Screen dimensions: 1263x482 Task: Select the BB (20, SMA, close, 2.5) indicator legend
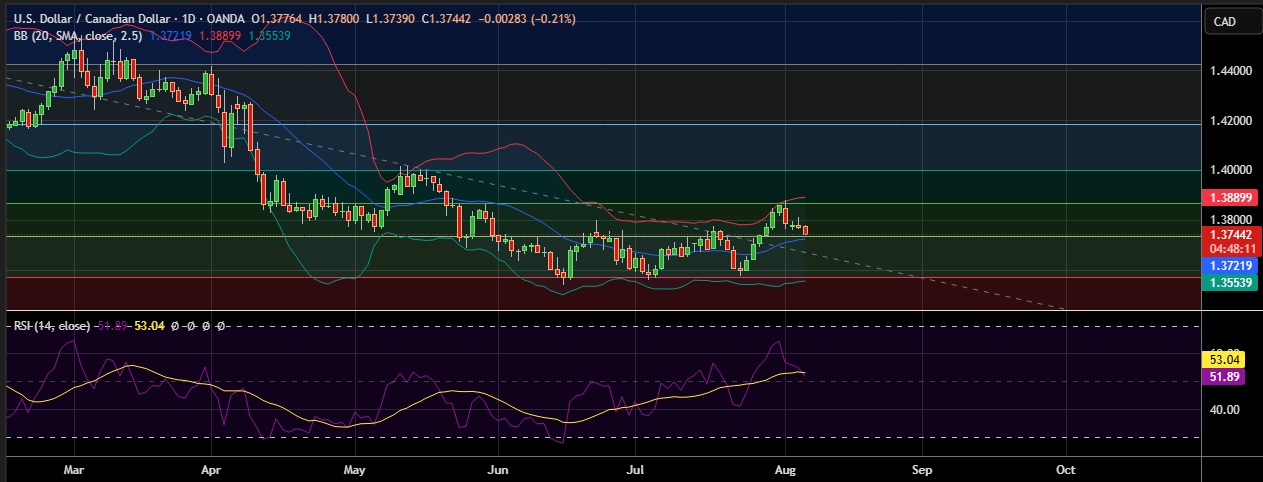[79, 35]
